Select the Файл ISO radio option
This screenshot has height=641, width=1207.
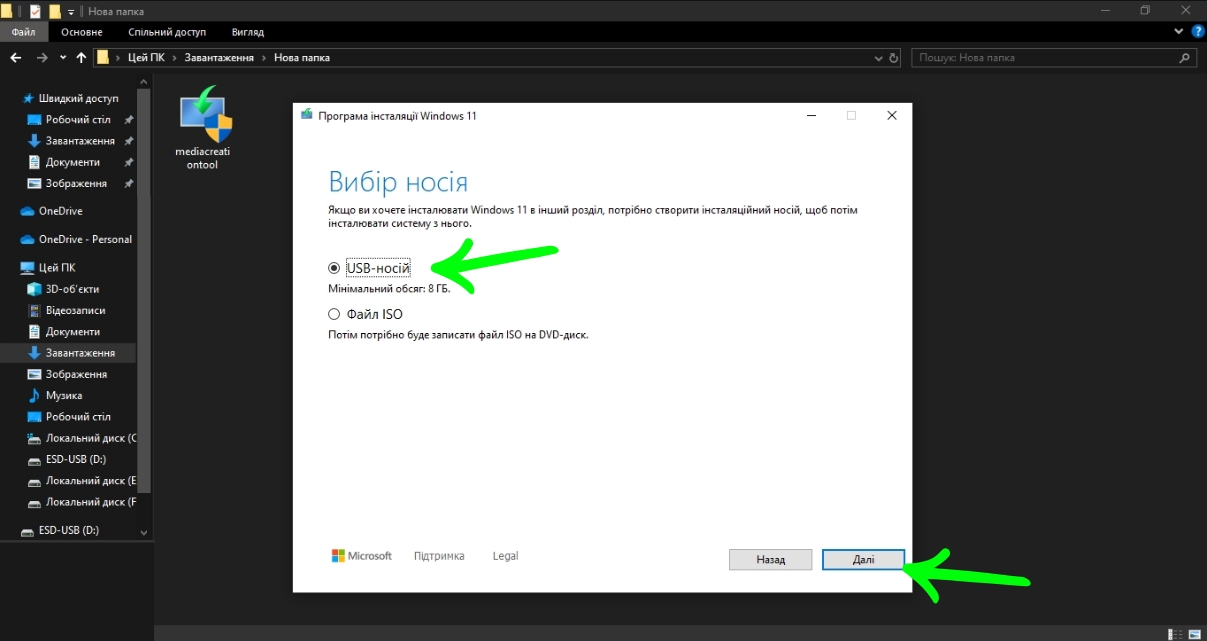(x=334, y=314)
